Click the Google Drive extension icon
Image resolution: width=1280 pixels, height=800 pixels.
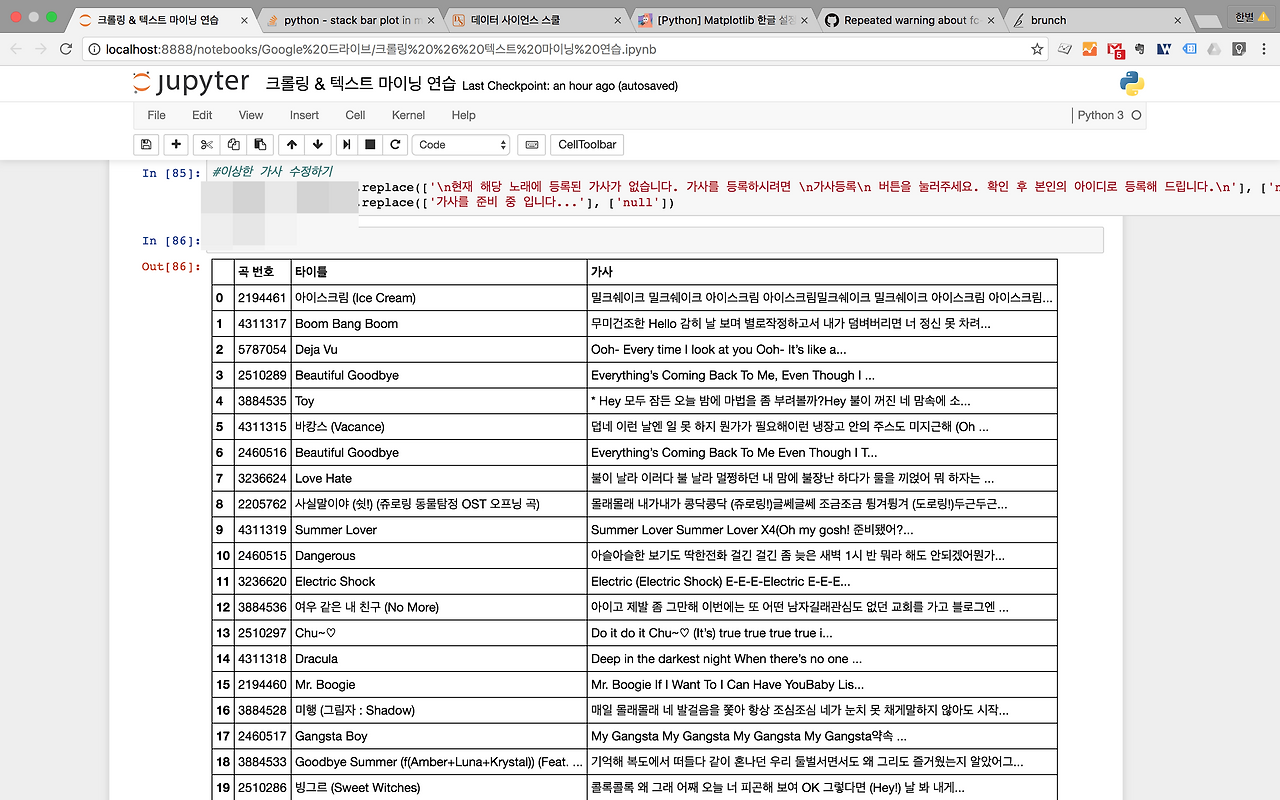tap(1213, 48)
